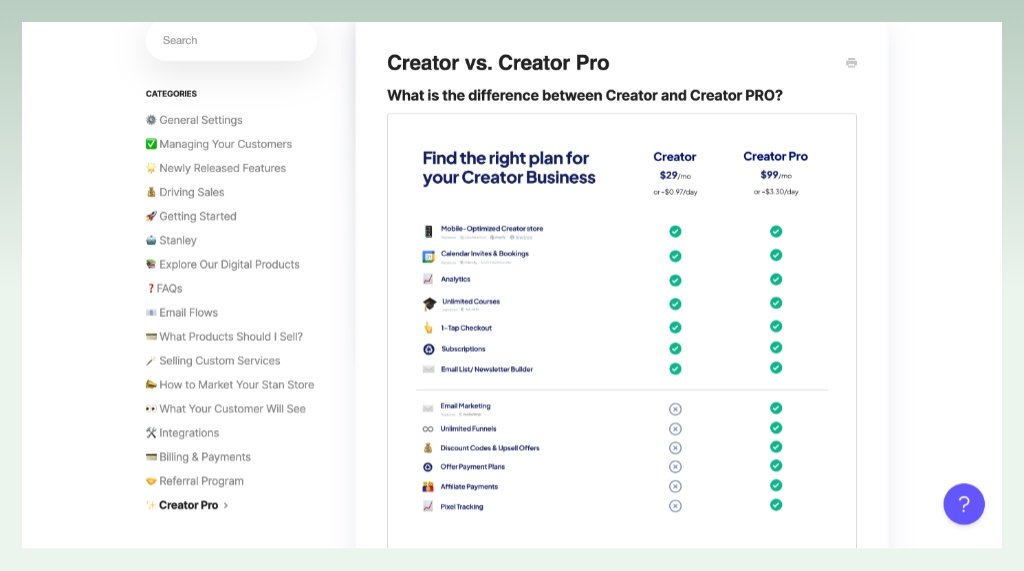
Task: Click the Creator X mark for Affiliate Payments
Action: click(675, 487)
